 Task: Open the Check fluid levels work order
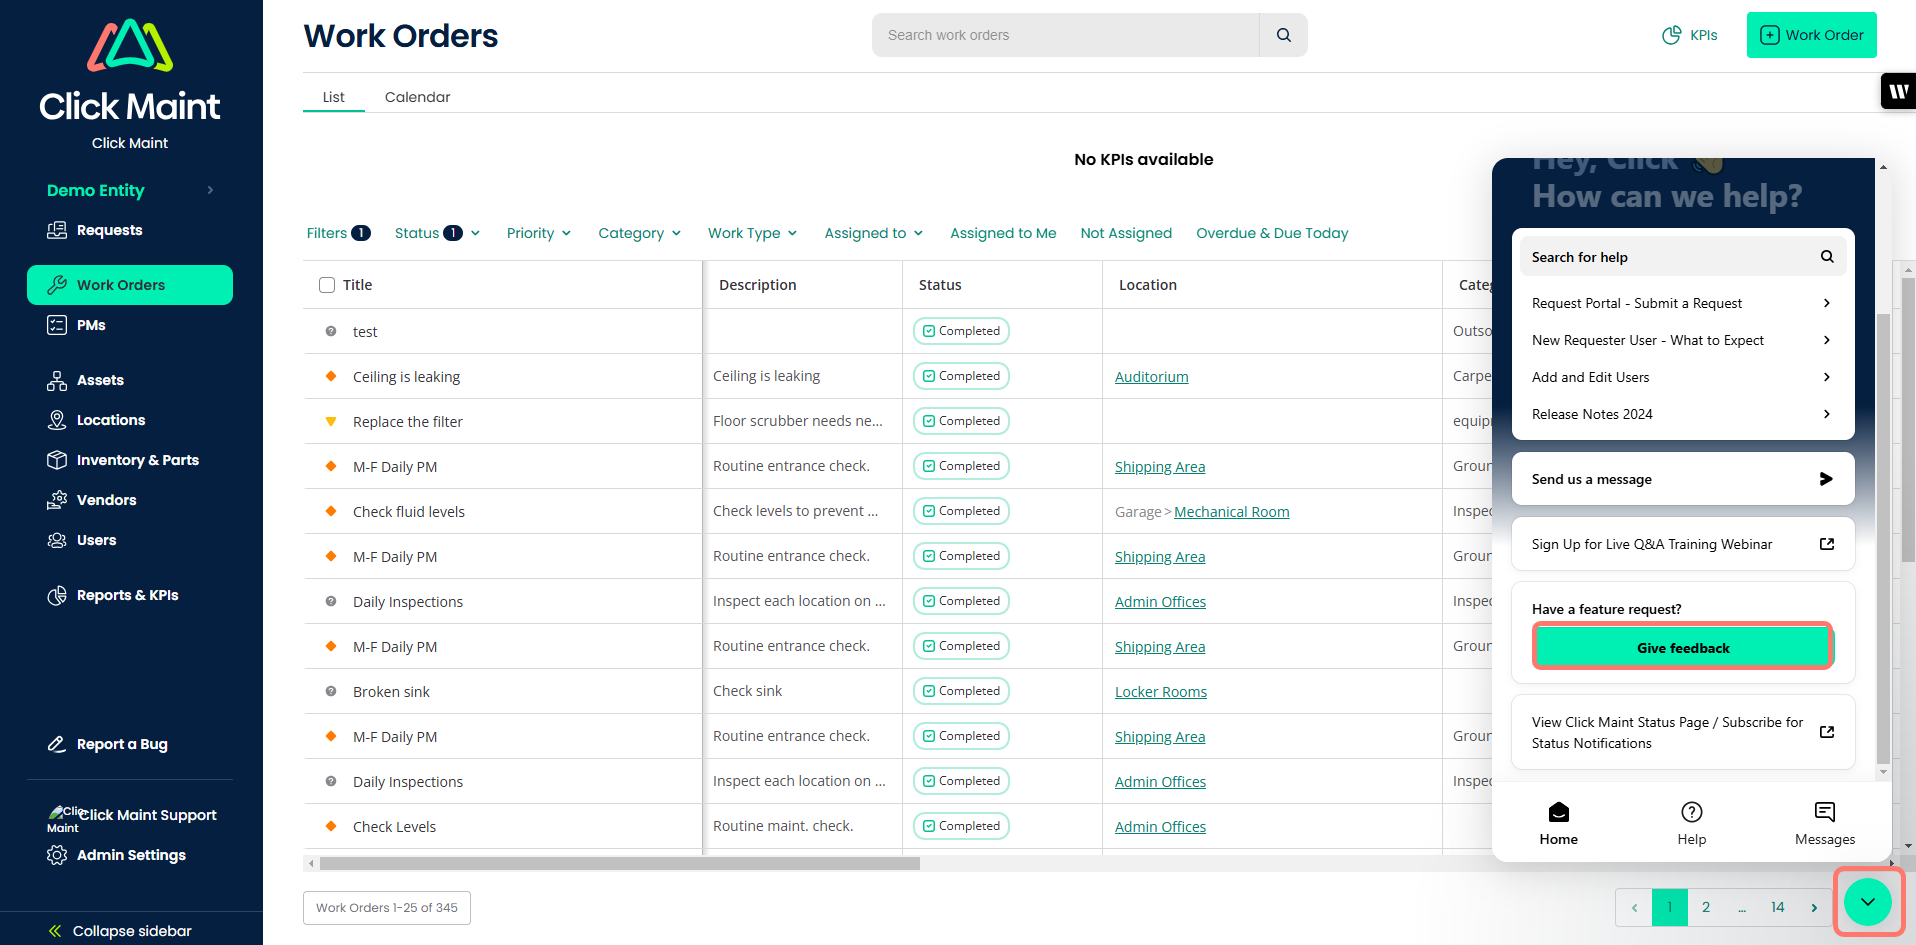click(409, 512)
